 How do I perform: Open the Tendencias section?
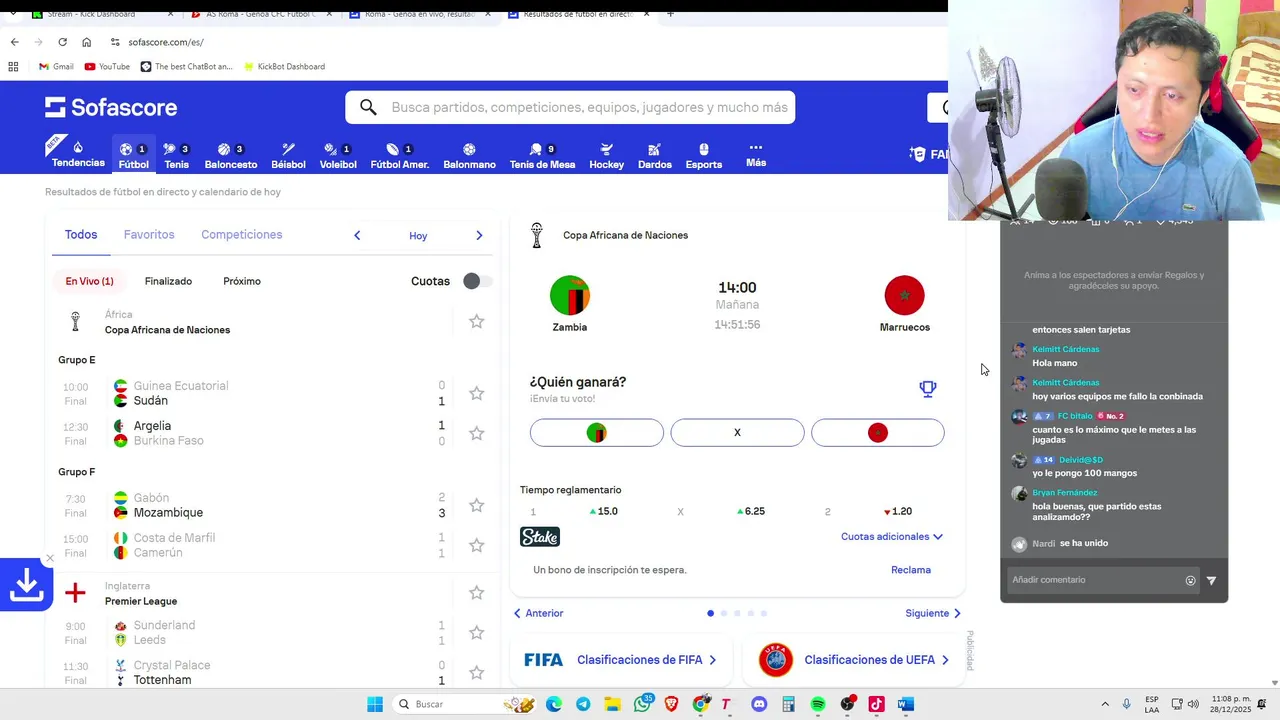point(78,155)
